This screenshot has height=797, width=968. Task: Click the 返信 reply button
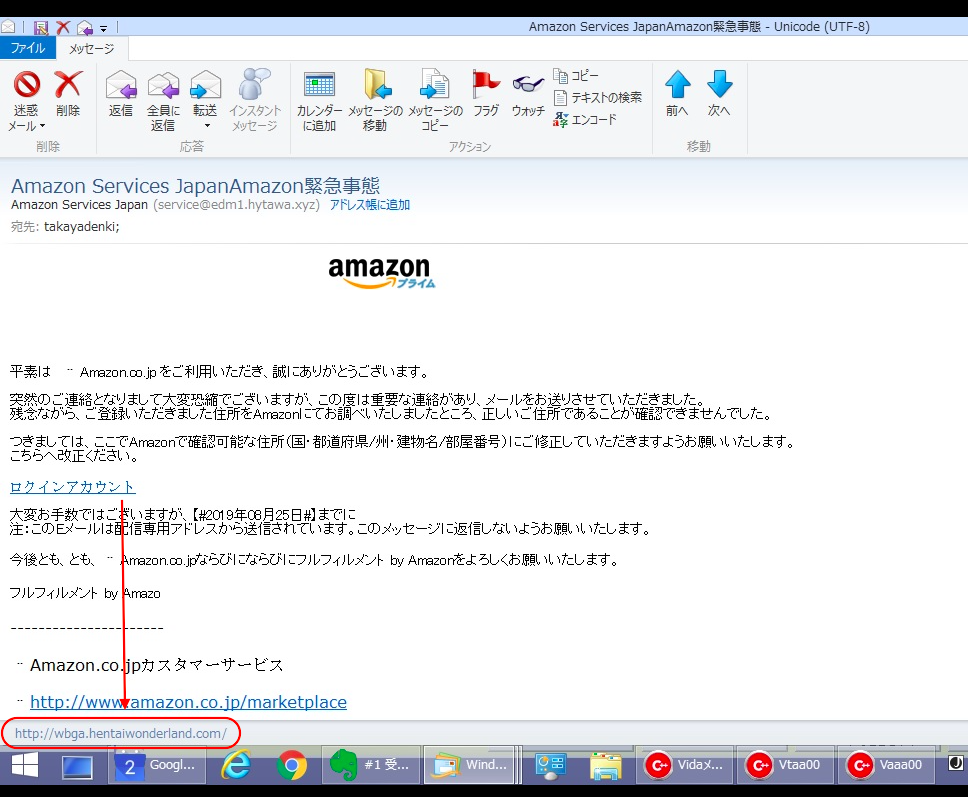click(x=121, y=93)
